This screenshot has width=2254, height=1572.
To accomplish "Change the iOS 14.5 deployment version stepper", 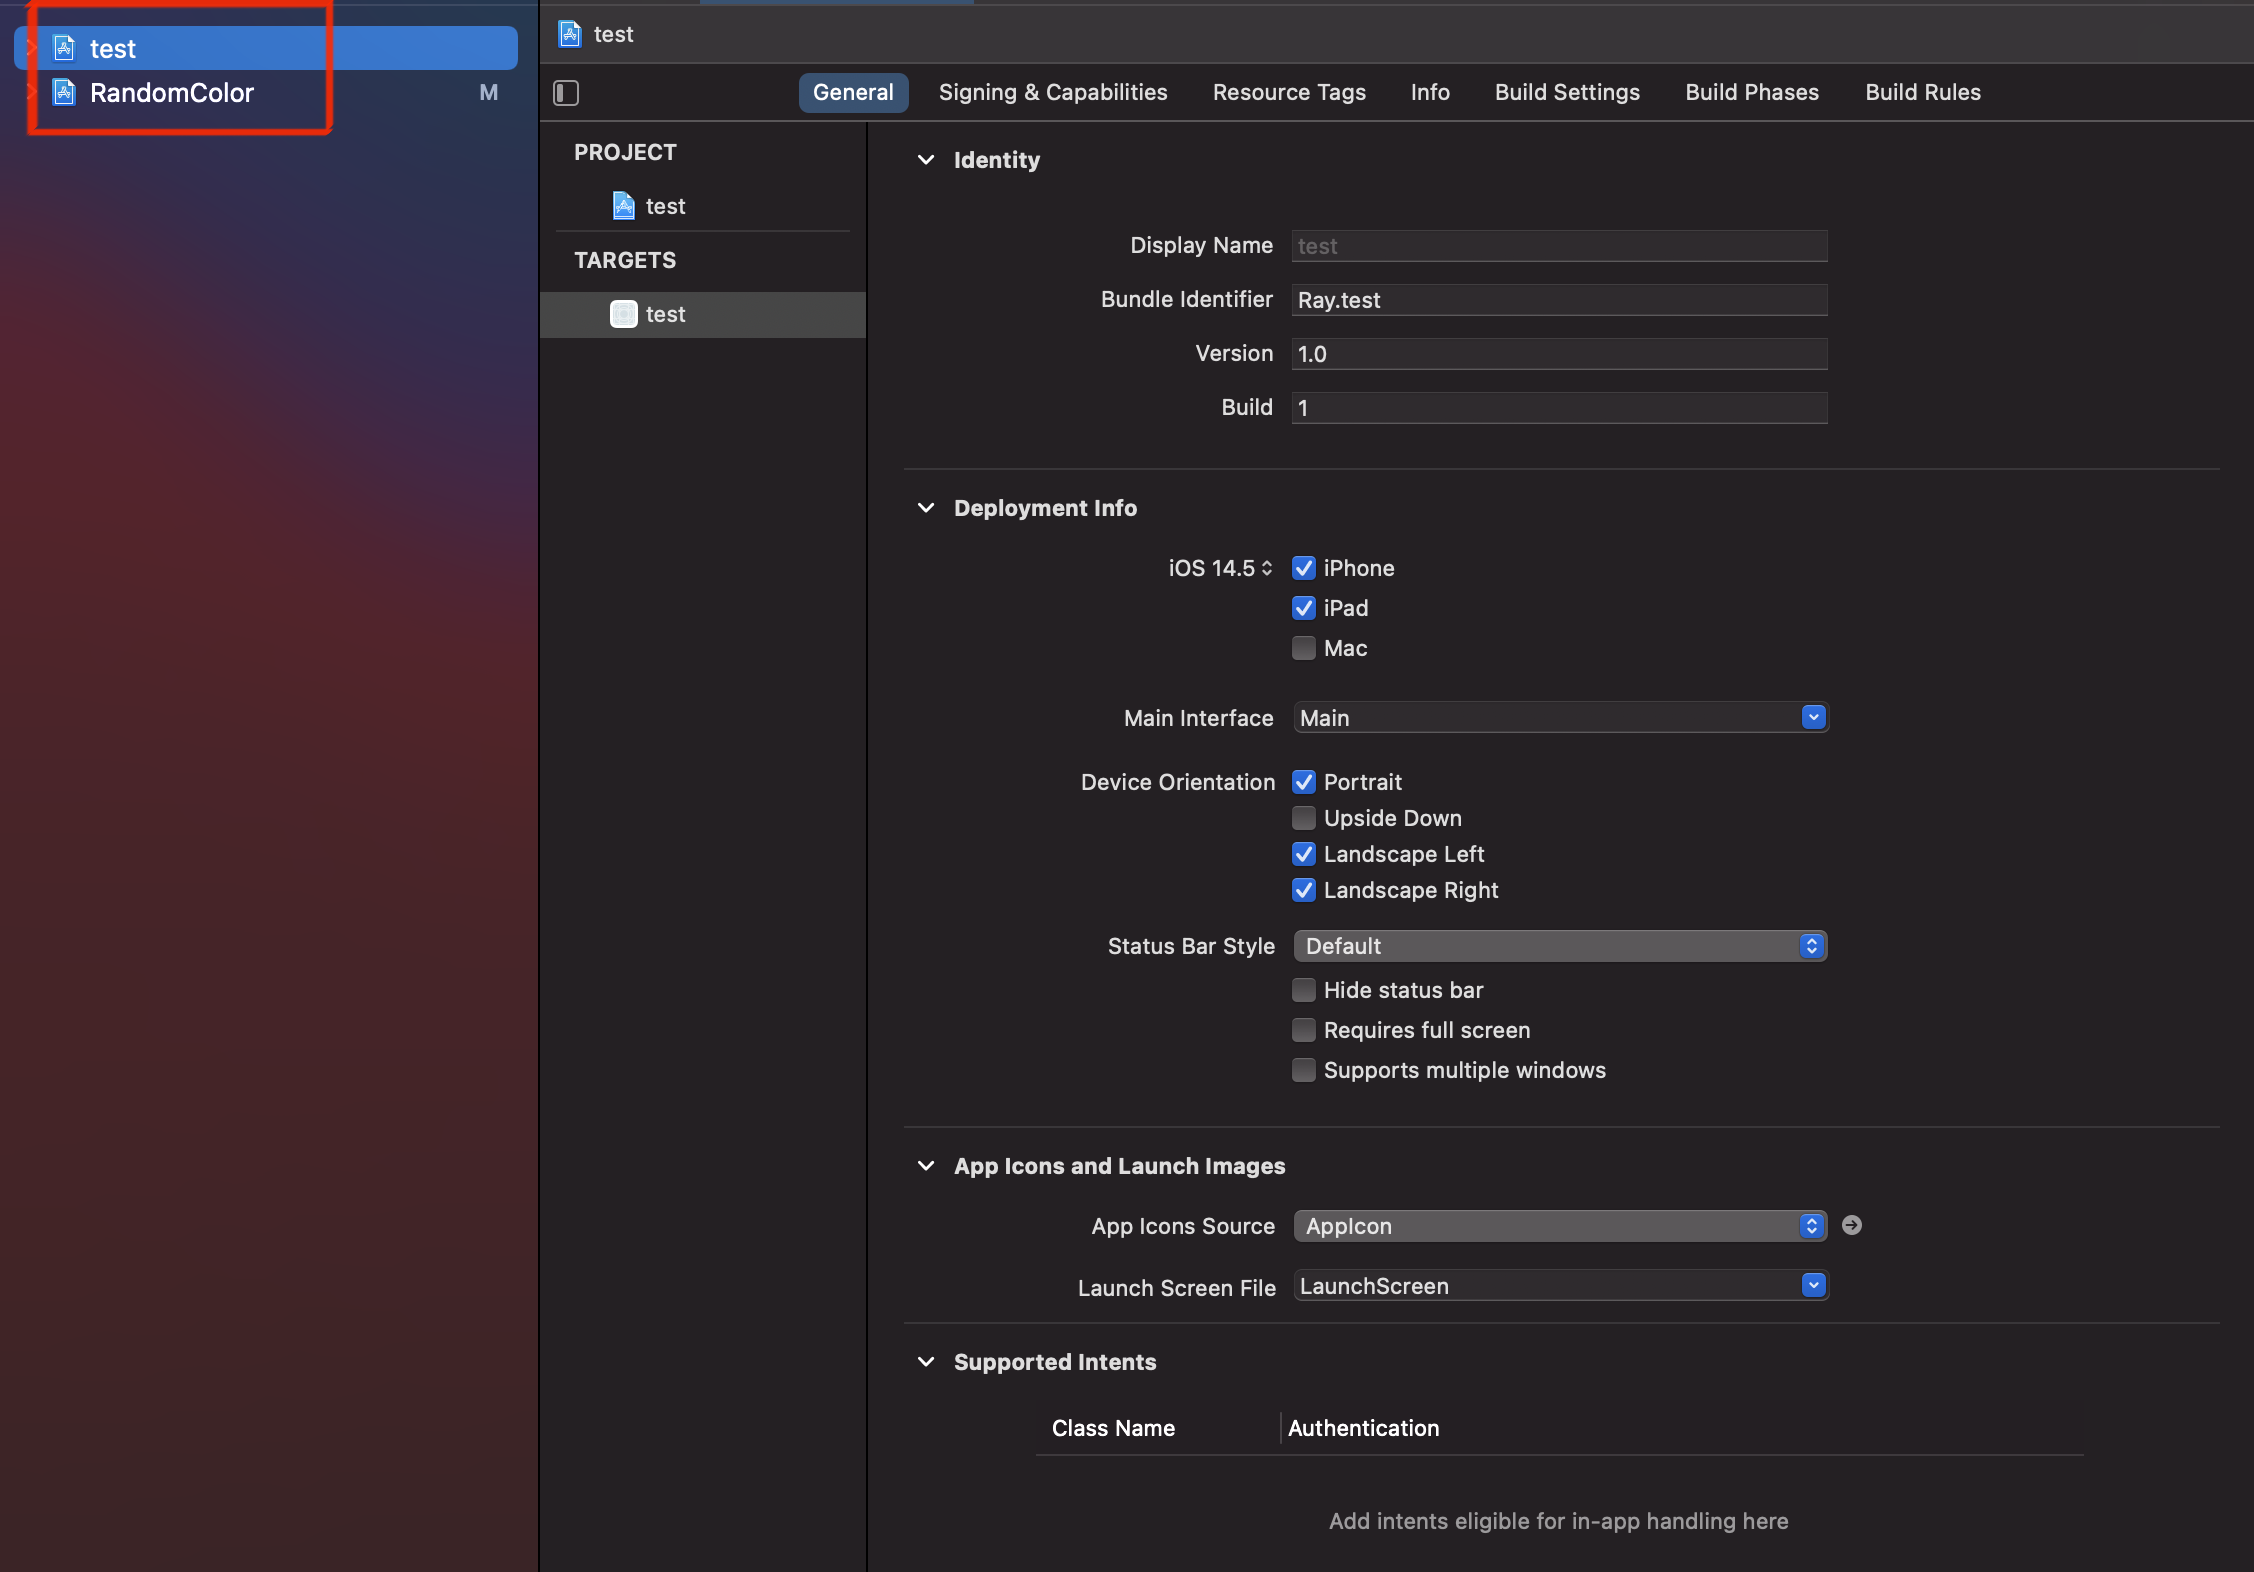I will point(1267,568).
